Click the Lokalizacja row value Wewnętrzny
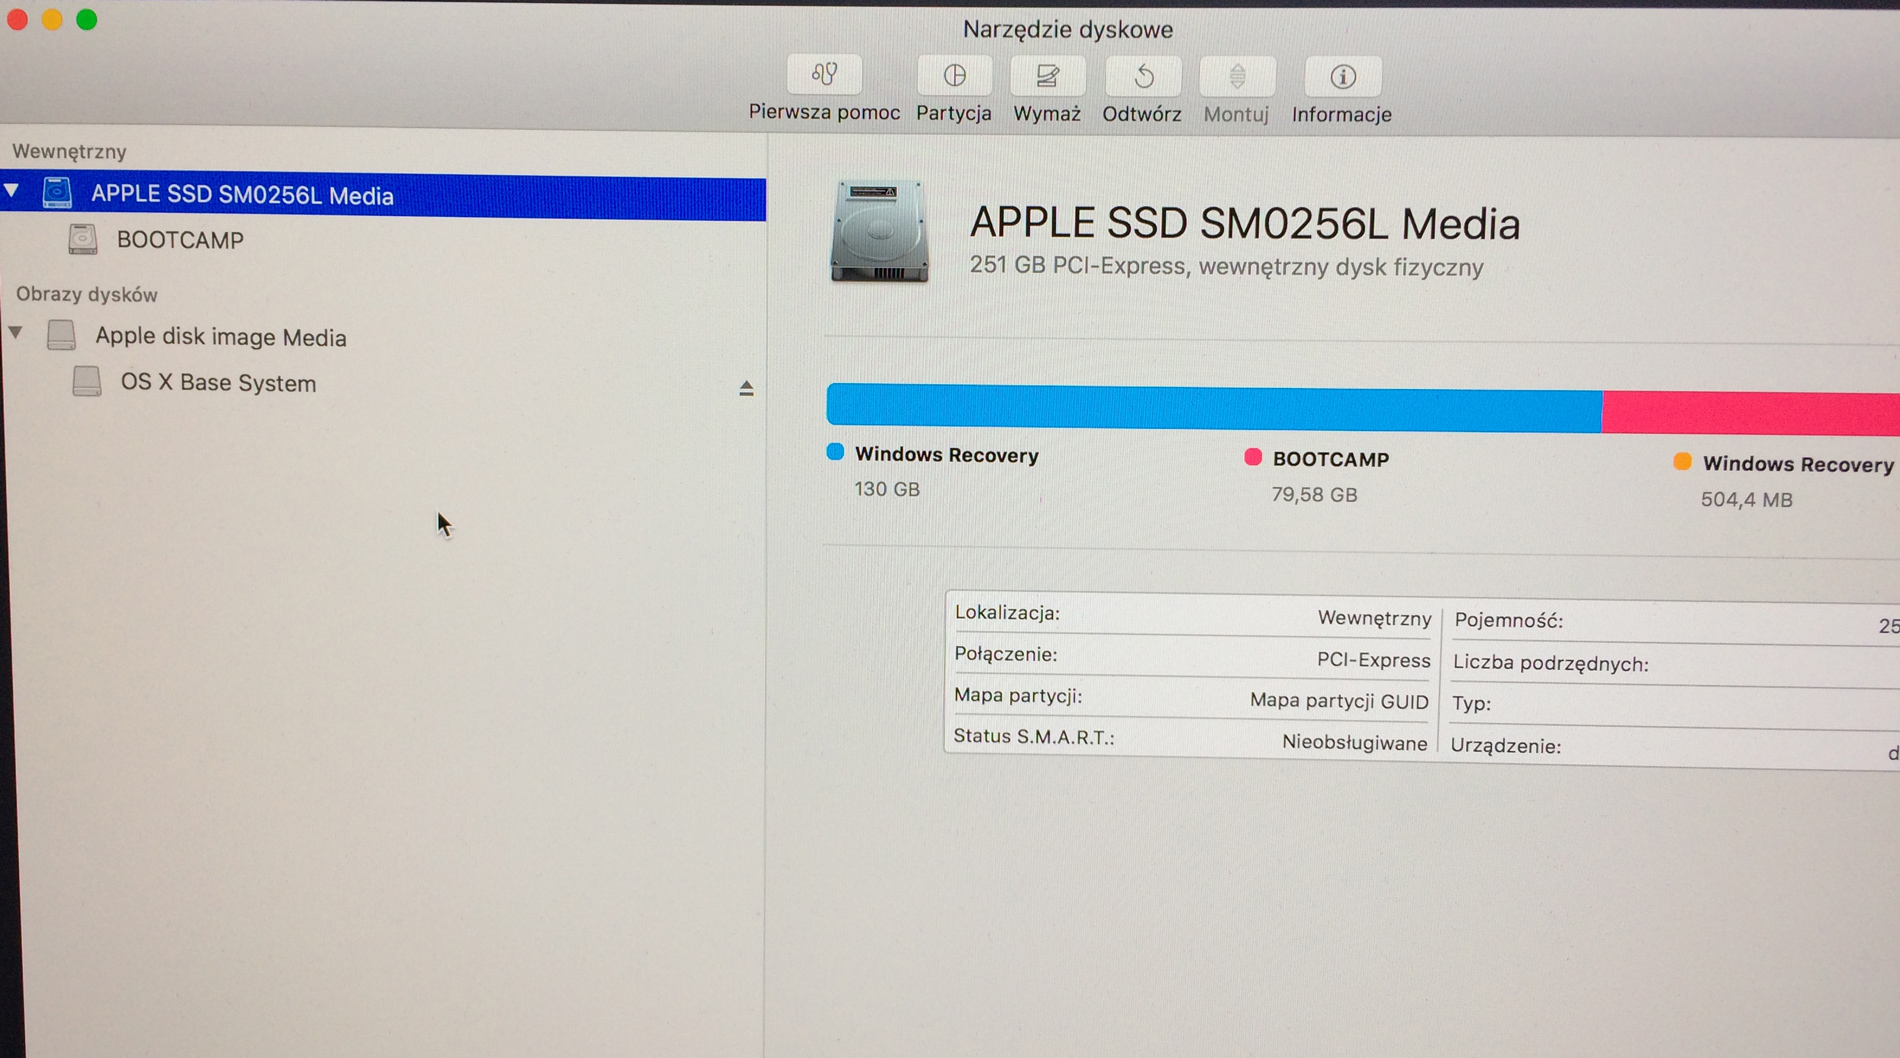 point(1374,618)
